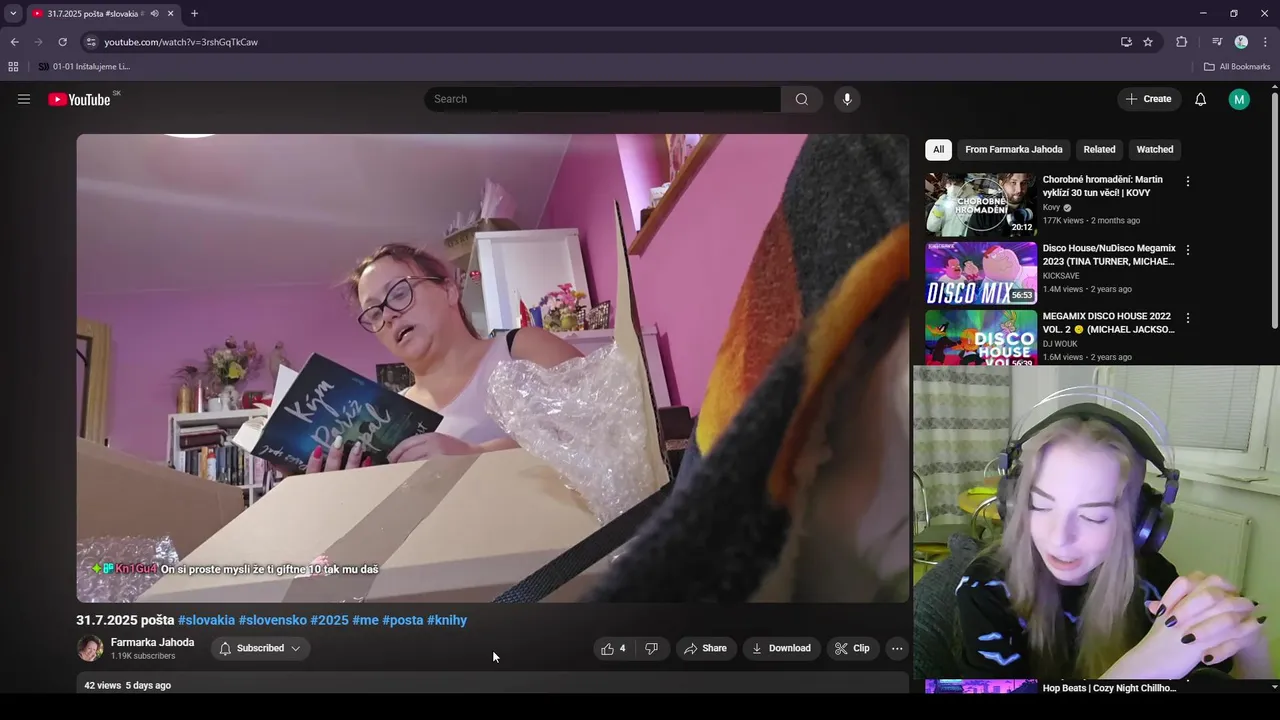Click into the YouTube search field
1280x720 pixels.
coord(603,99)
